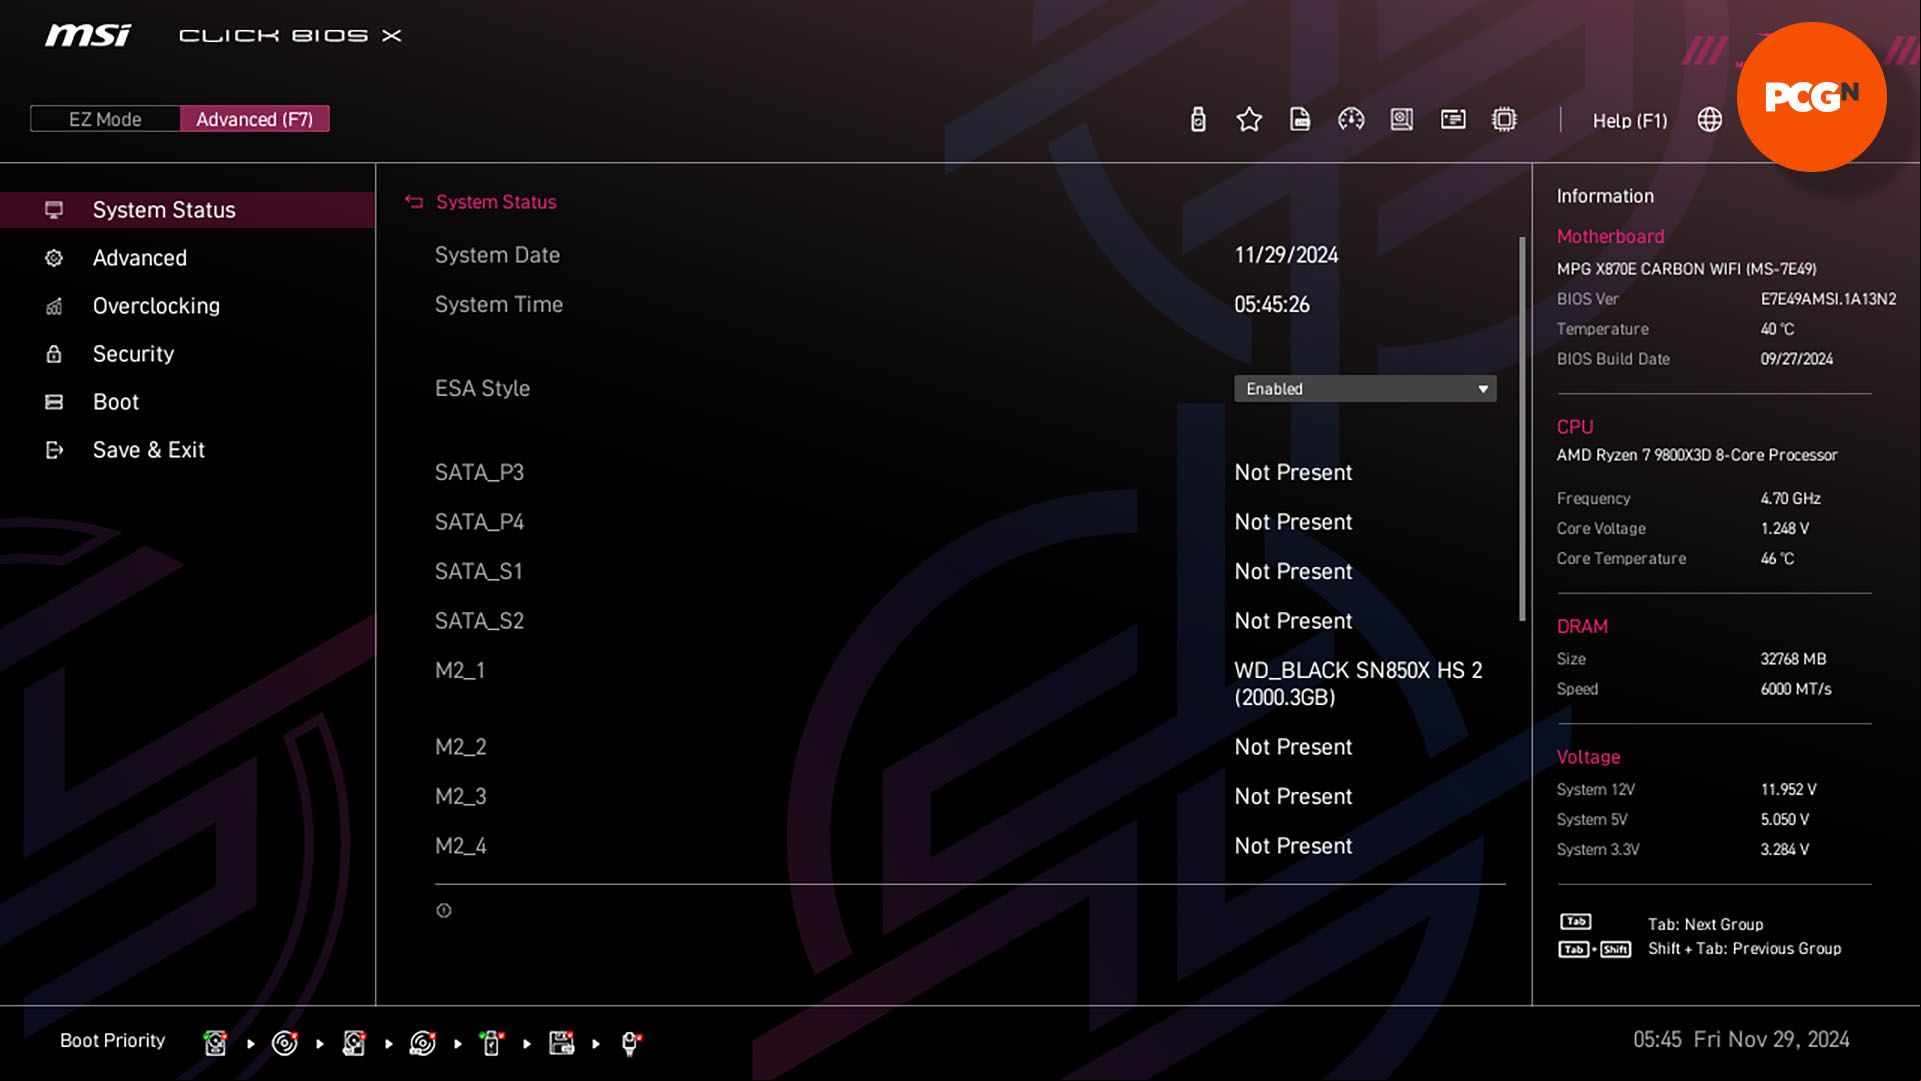Click the gear icon beside Advanced
The image size is (1921, 1081).
[54, 258]
